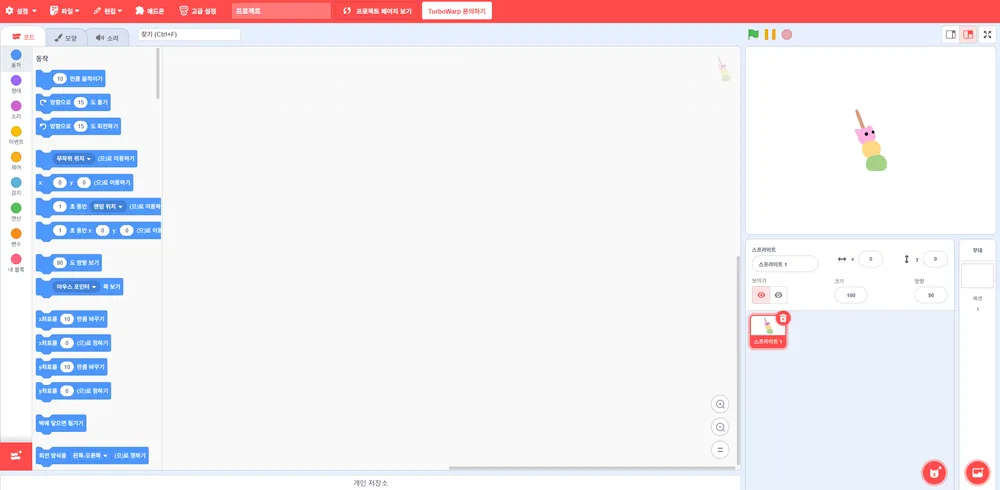
Task: Open the 왼쪽-오른쪽 rotation style dropdown
Action: 89,456
